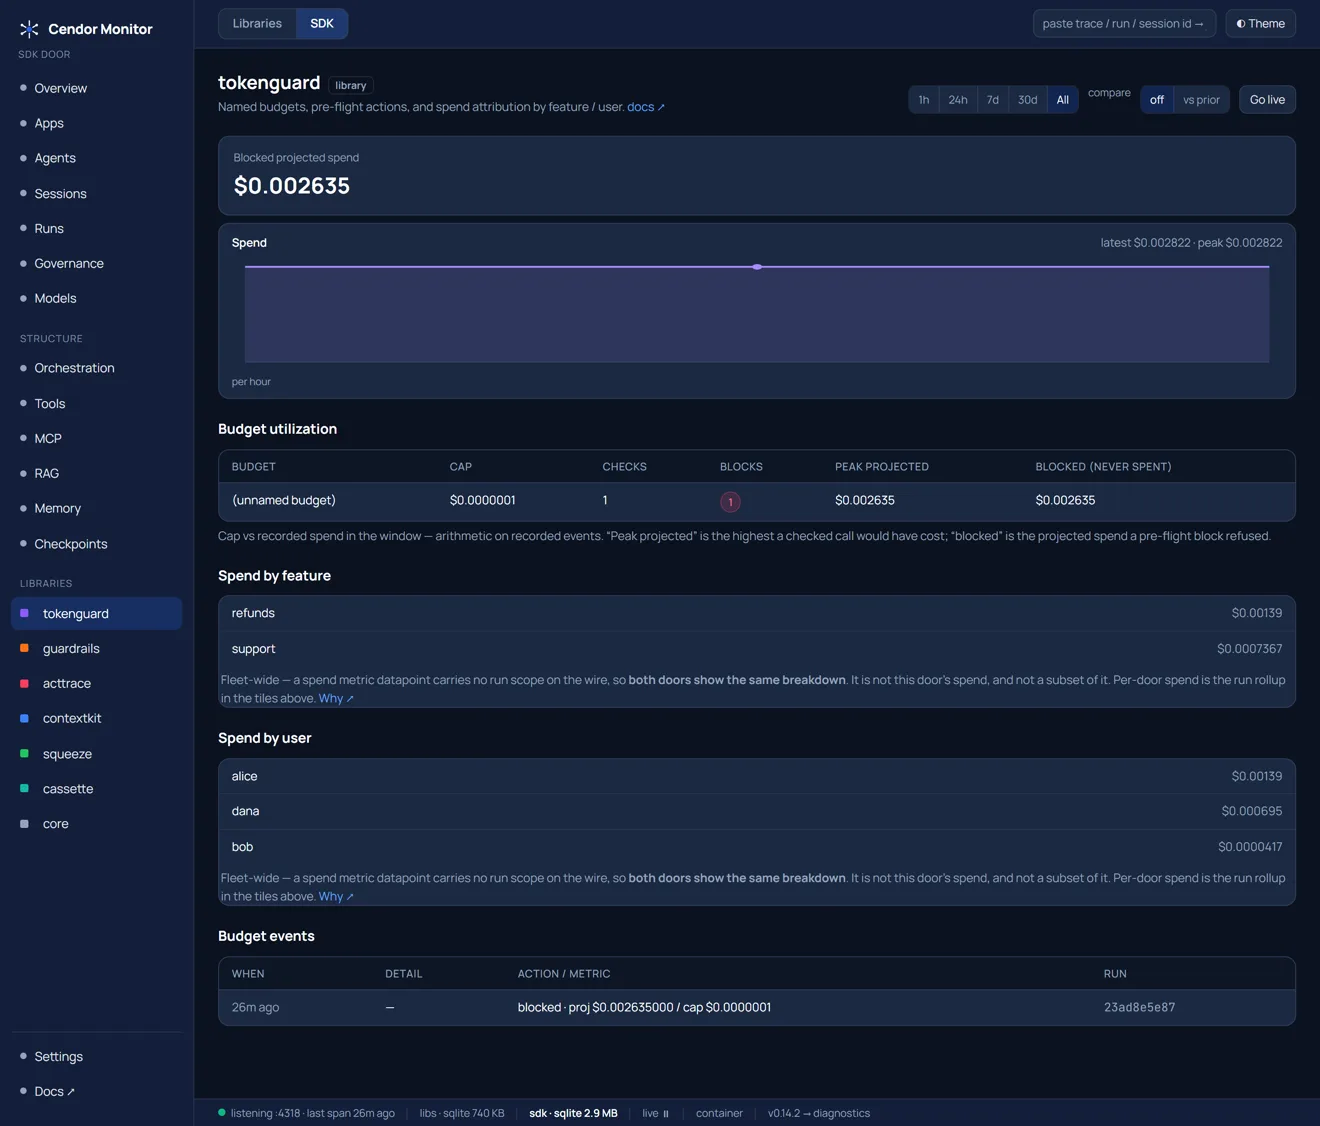The width and height of the screenshot is (1320, 1126).
Task: Click the blocked event 26m ago row
Action: [x=757, y=1007]
